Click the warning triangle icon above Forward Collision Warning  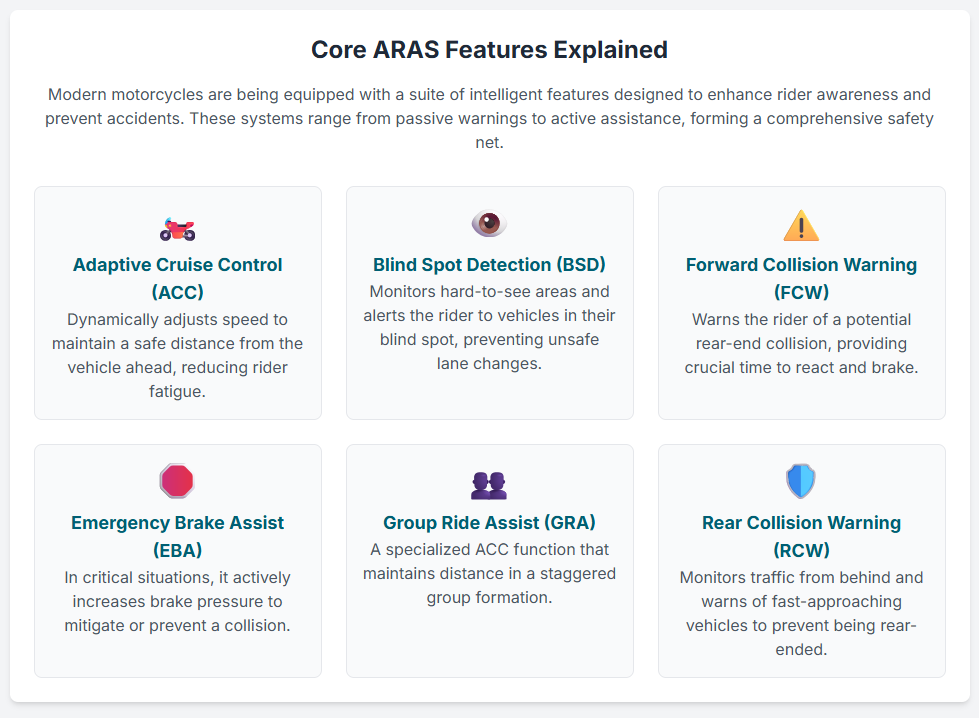(x=801, y=226)
